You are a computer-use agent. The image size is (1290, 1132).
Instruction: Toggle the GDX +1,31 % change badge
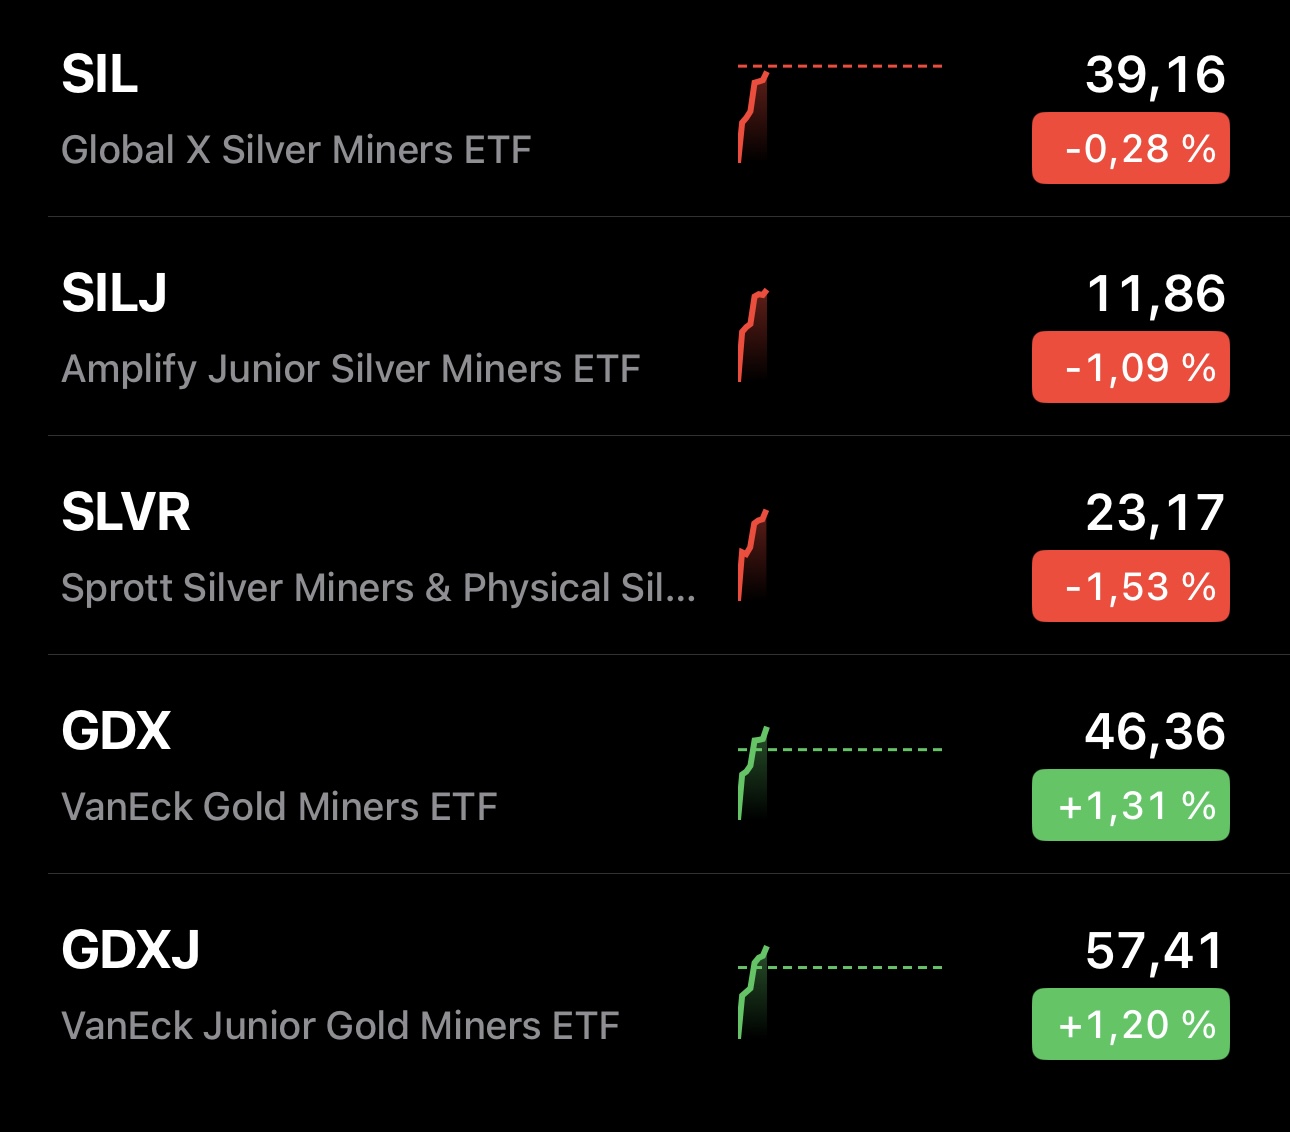coord(1130,806)
